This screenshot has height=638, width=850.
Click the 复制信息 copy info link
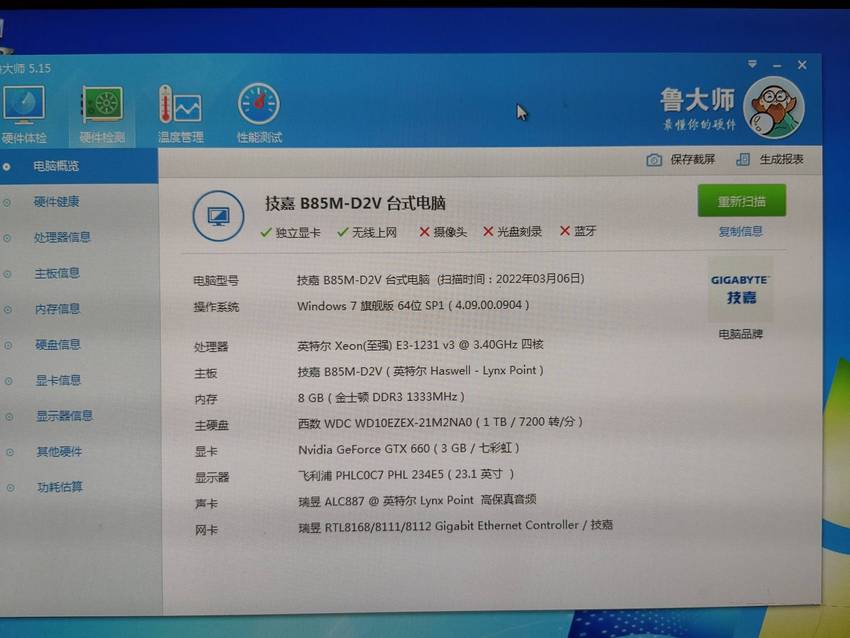[740, 232]
